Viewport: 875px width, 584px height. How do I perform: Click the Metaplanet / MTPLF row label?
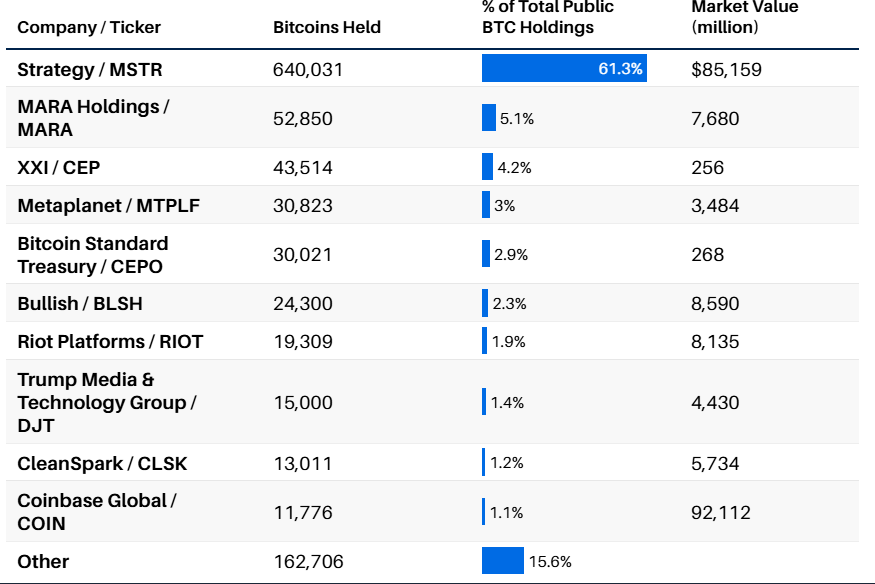109,206
